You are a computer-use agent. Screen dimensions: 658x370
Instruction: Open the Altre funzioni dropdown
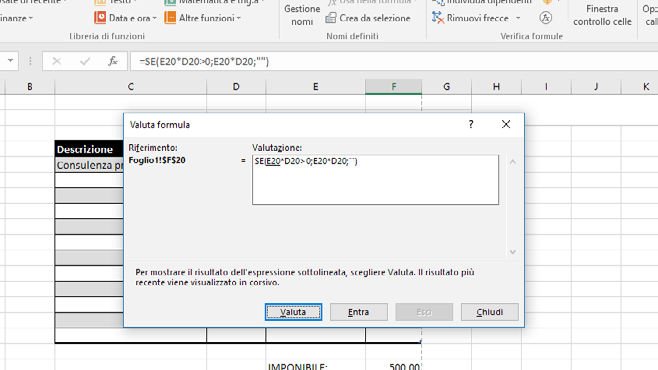click(203, 18)
